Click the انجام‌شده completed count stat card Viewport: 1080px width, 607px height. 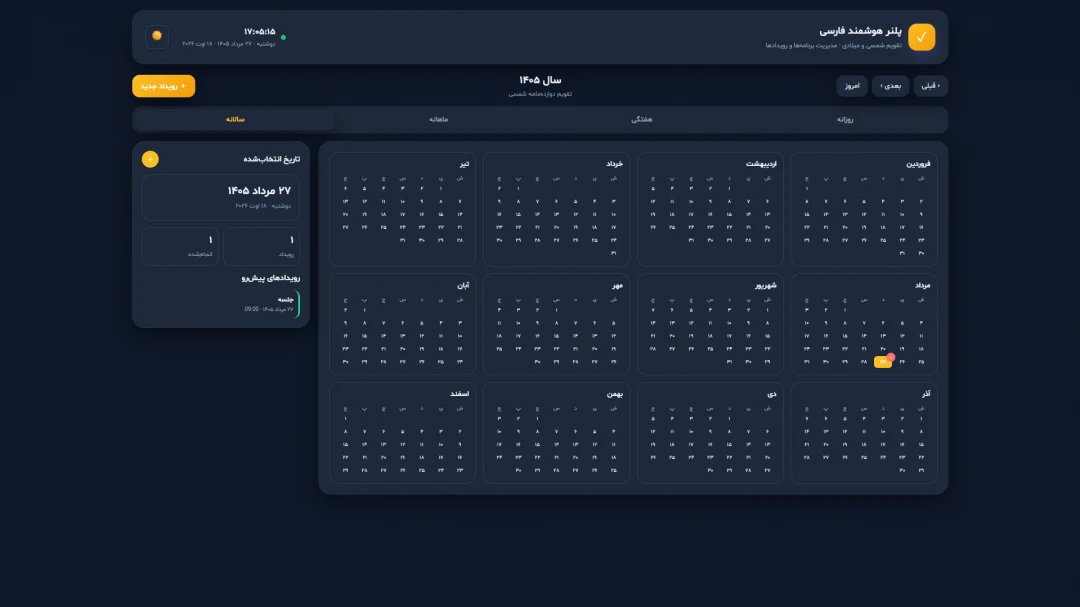tap(180, 247)
